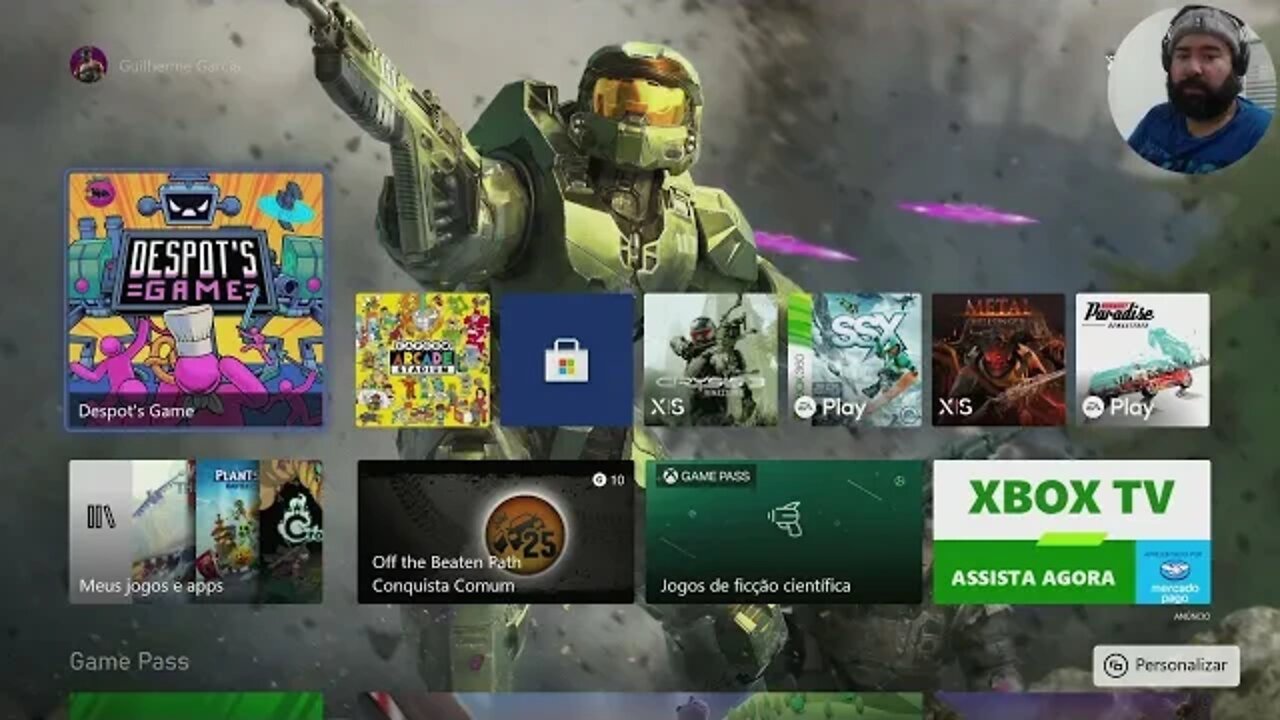Screen dimensions: 1280x720
Task: Click the GAME PASS badge label
Action: click(705, 476)
